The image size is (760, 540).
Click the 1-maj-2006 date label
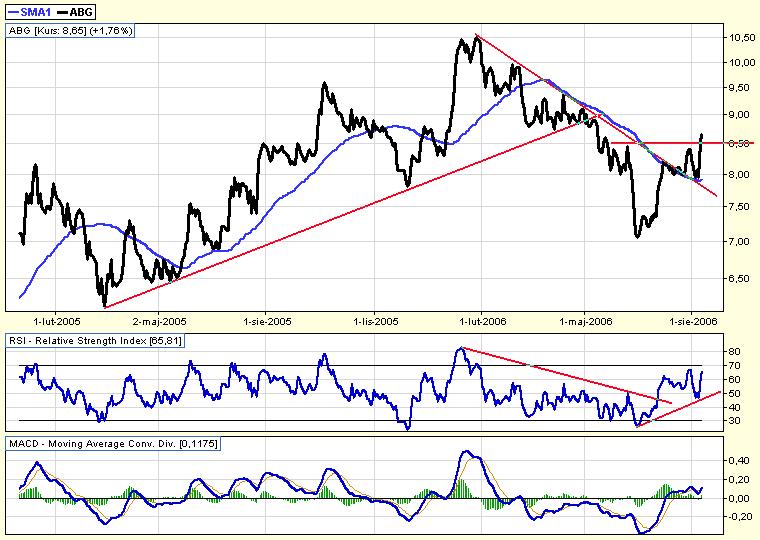pos(586,321)
